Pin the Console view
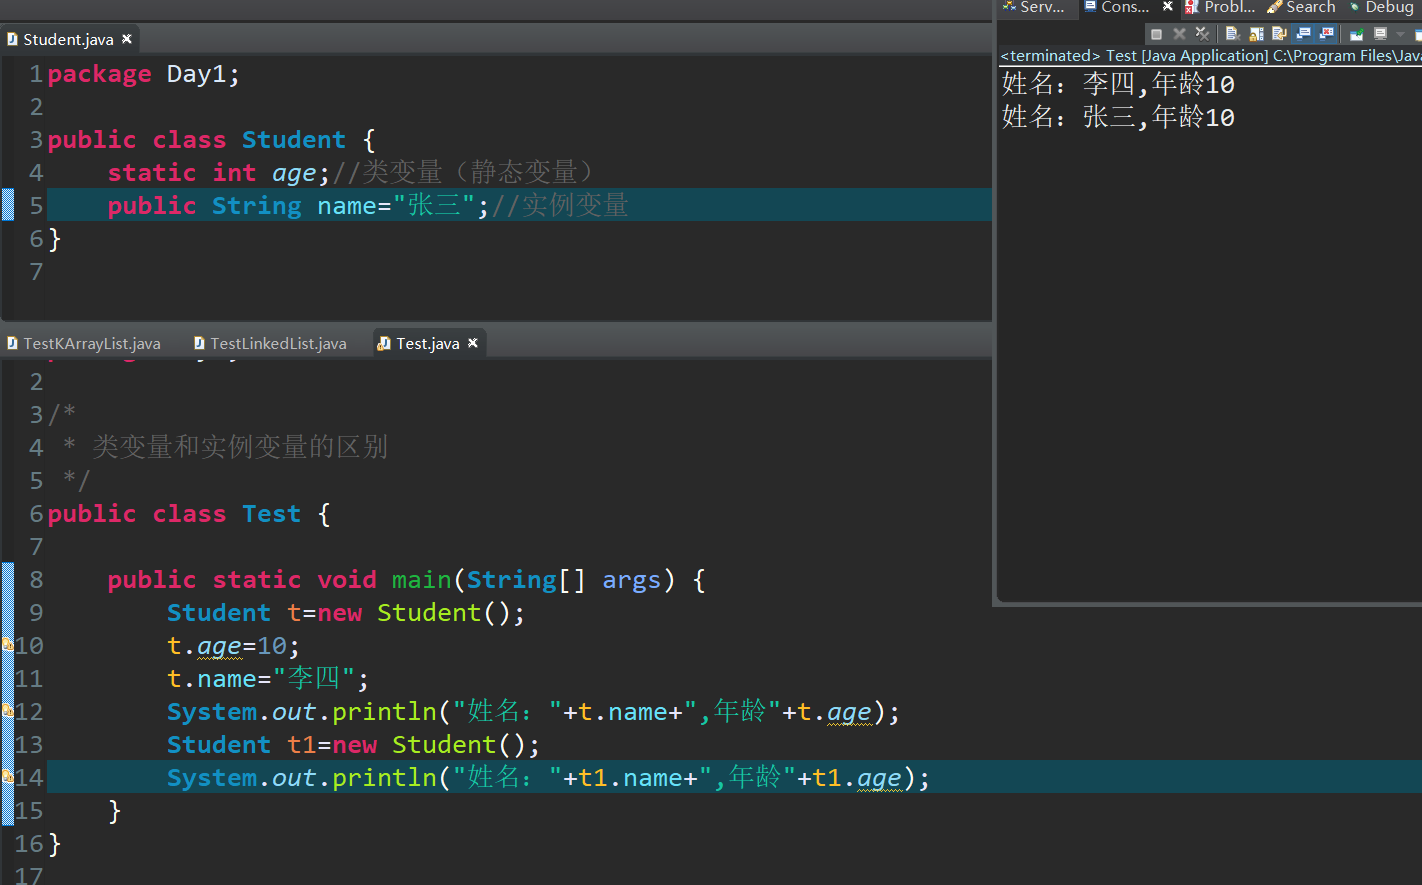The height and width of the screenshot is (885, 1422). tap(1357, 34)
